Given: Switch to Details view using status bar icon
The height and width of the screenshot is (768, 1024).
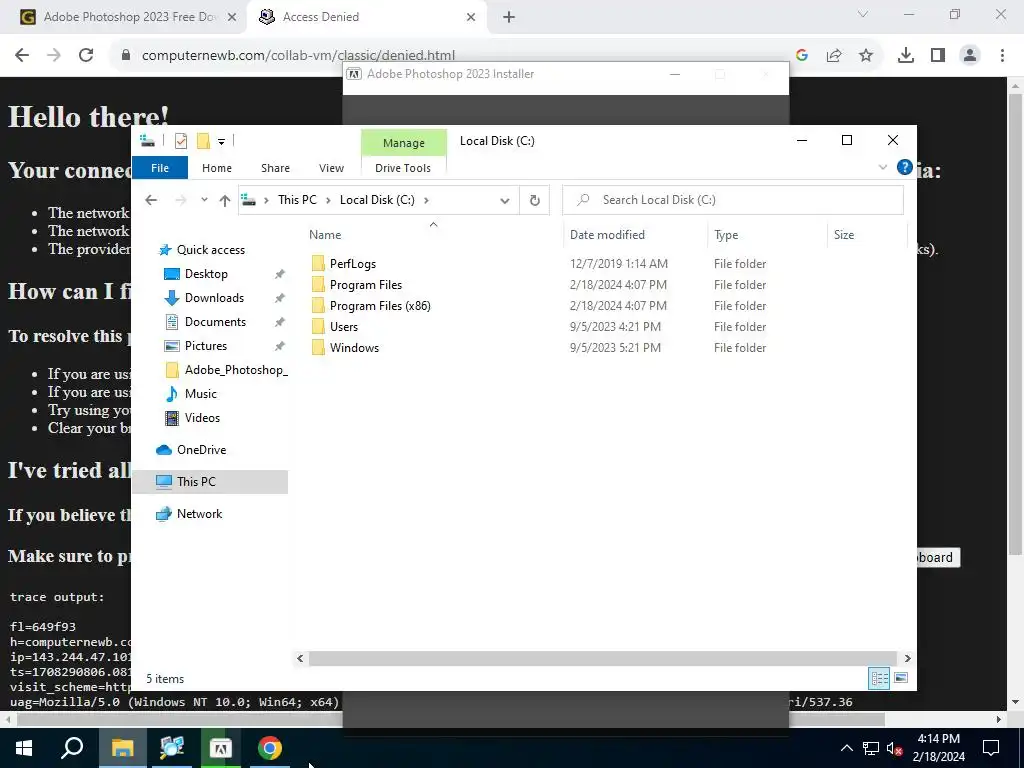Looking at the screenshot, I should pyautogui.click(x=879, y=678).
